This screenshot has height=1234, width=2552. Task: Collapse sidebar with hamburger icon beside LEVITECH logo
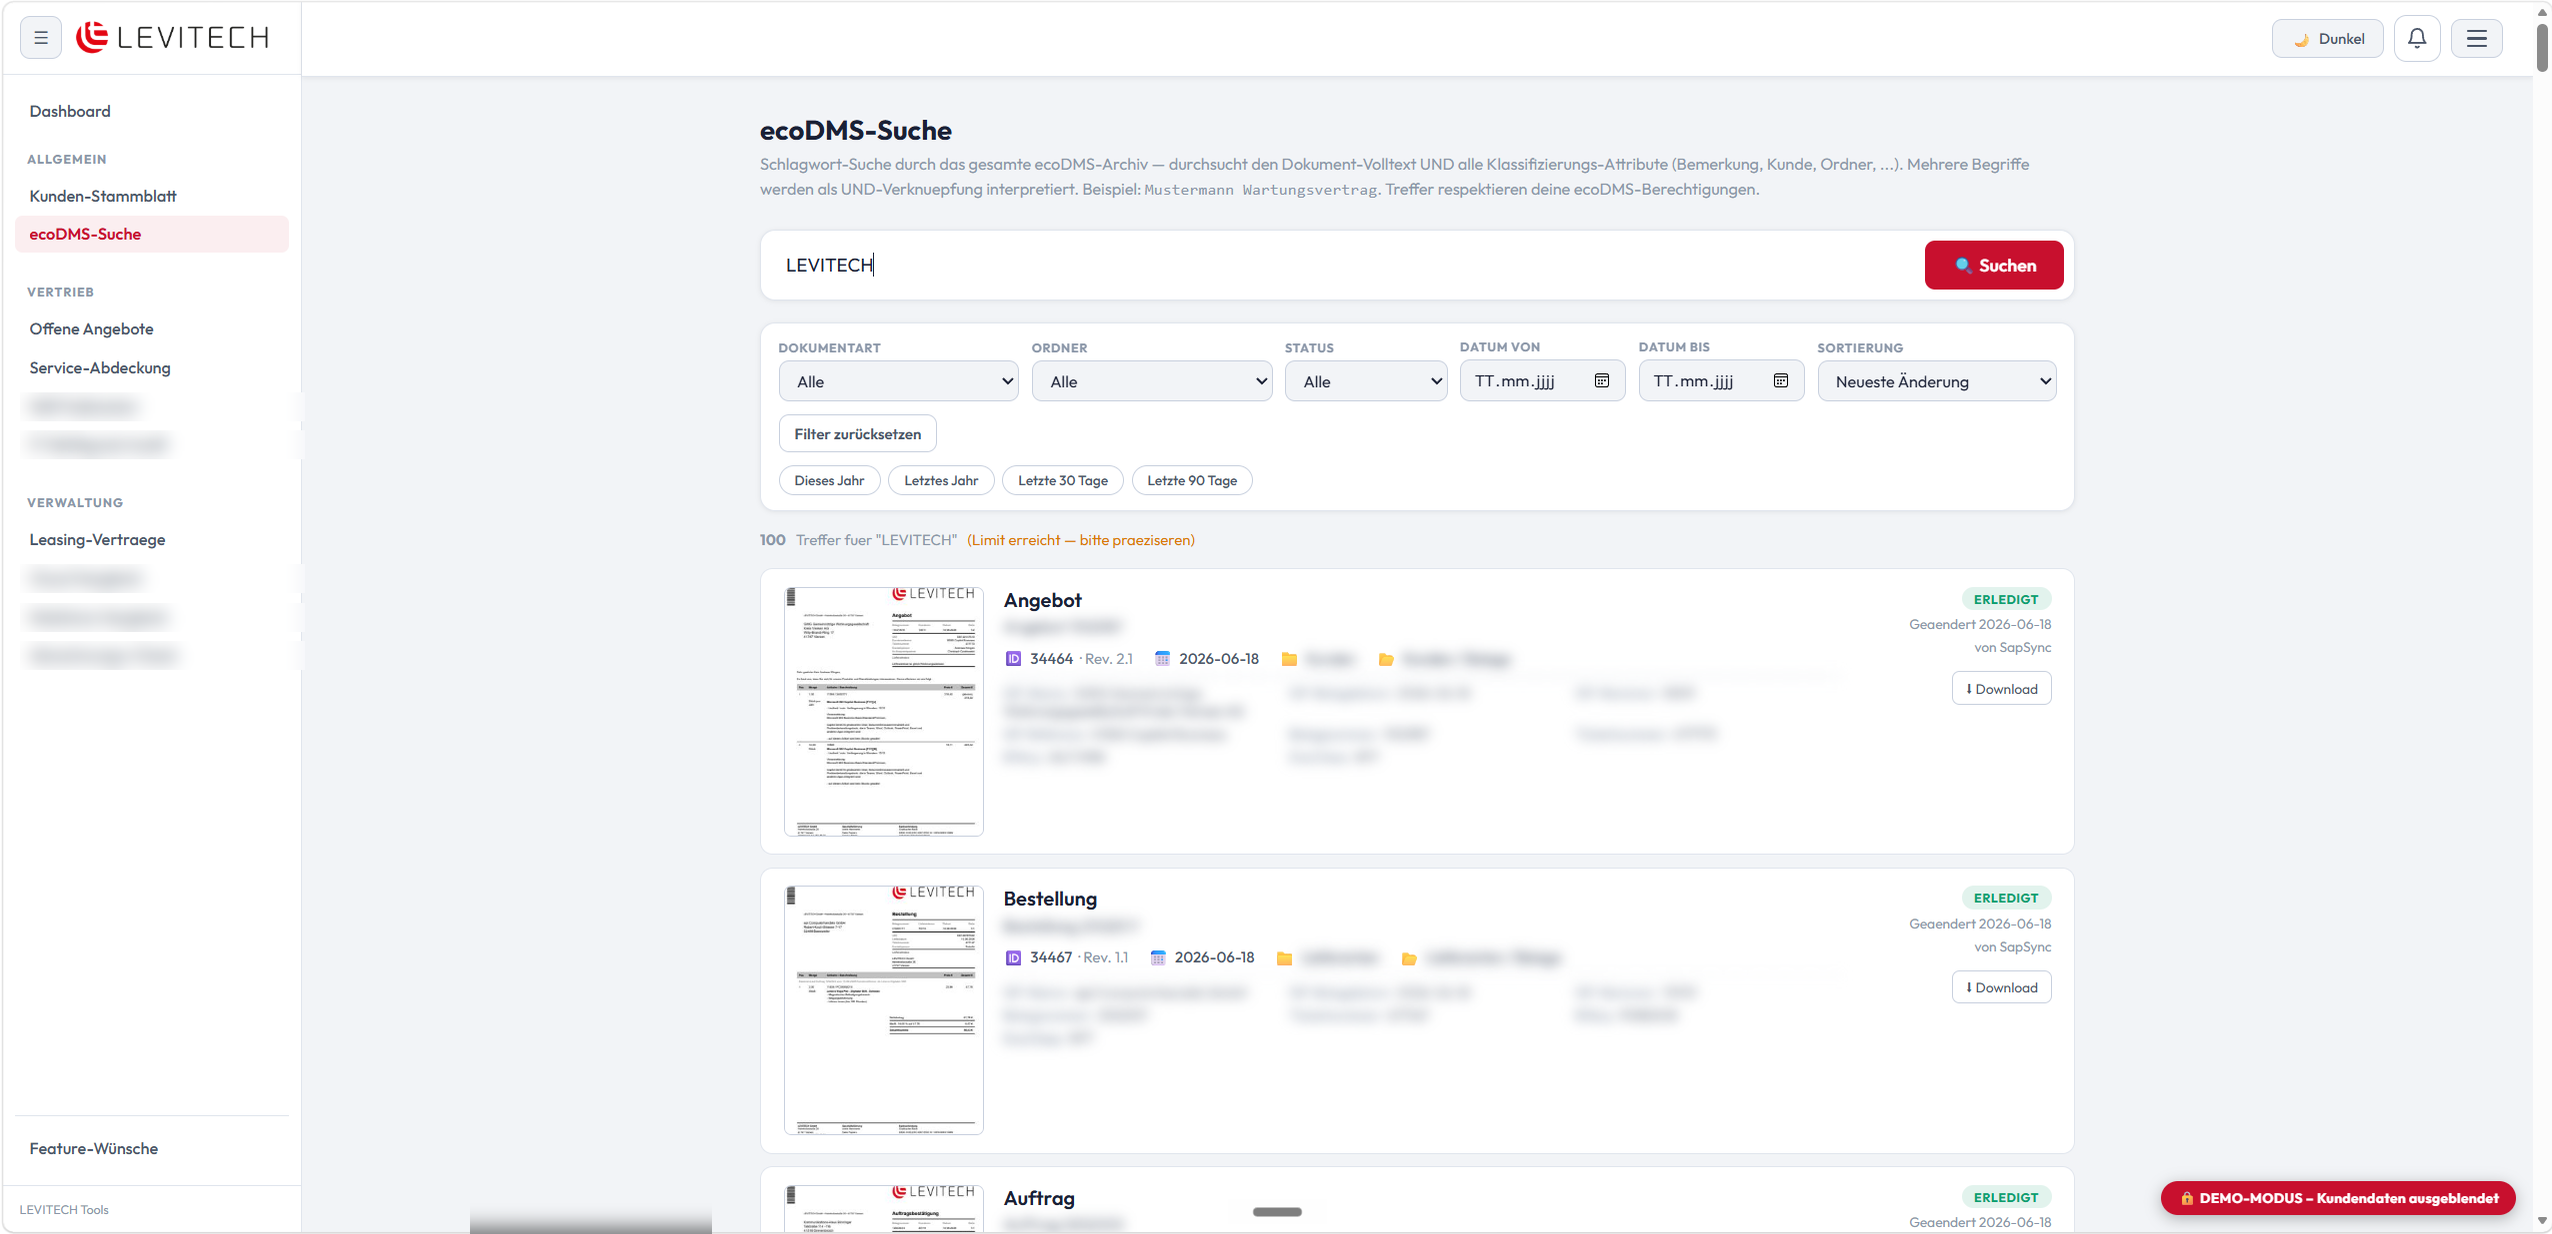[x=41, y=38]
